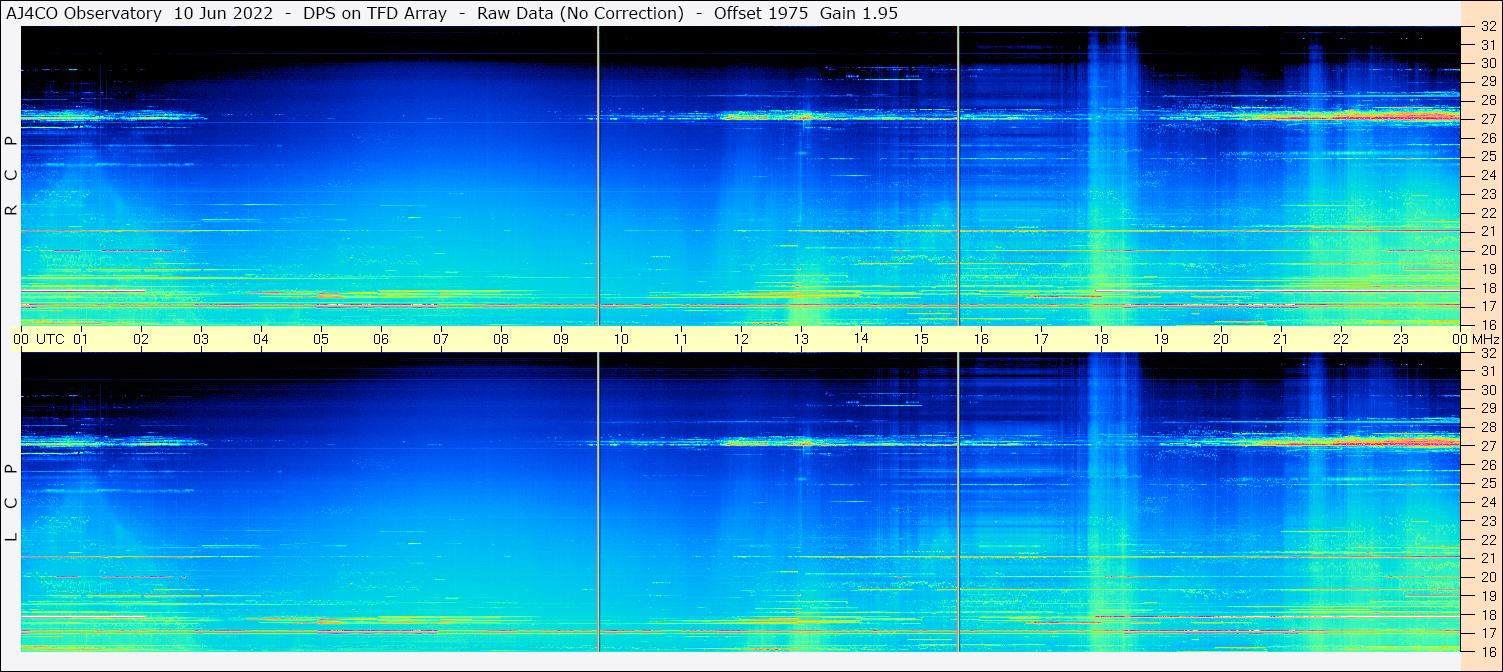This screenshot has width=1503, height=672.
Task: Click the '09' hour label on time axis
Action: pos(561,339)
